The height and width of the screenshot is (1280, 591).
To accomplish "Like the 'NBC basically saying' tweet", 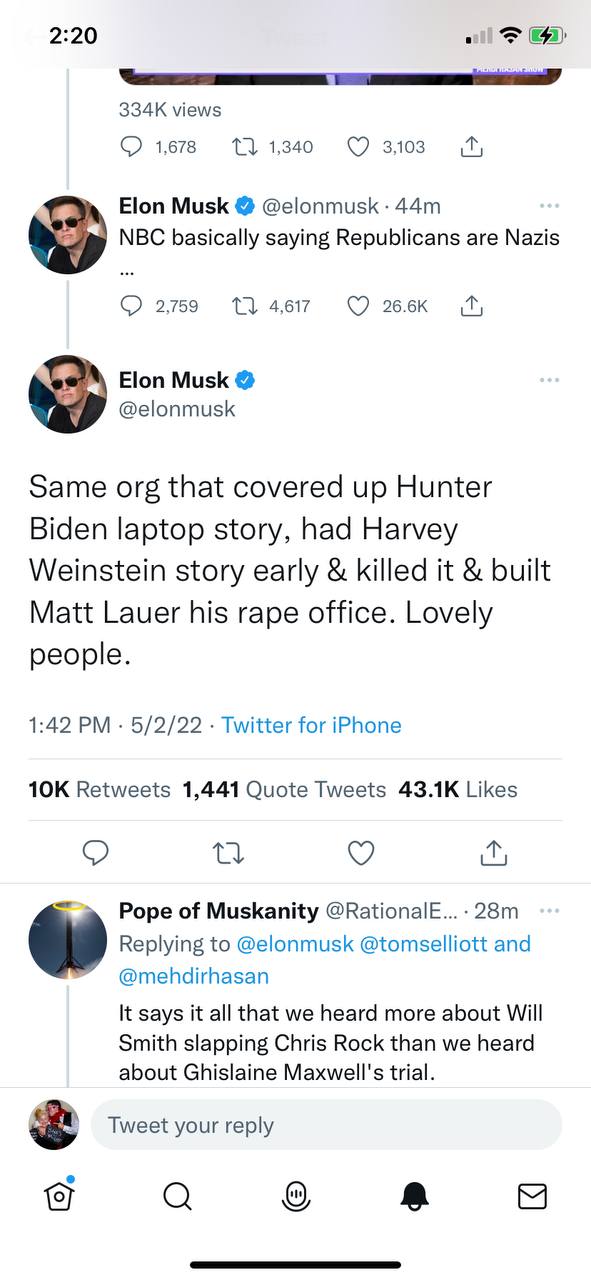I will point(358,307).
